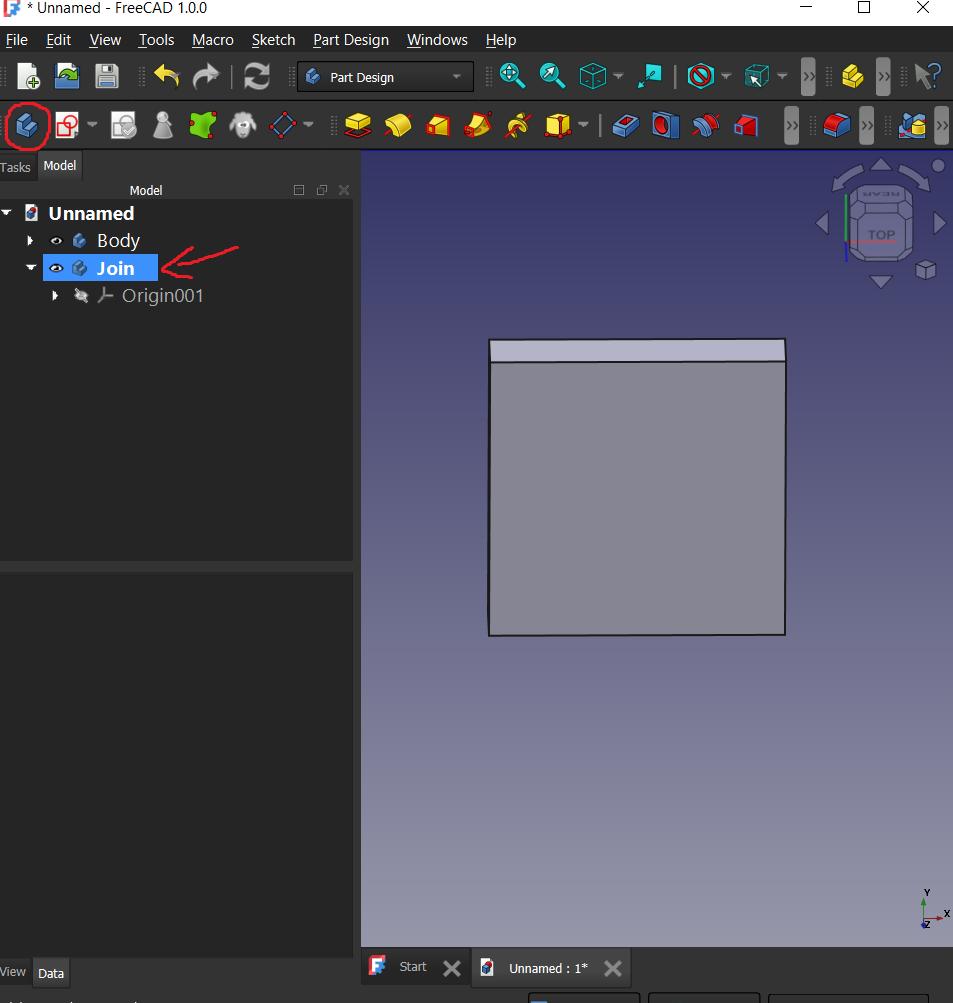Toggle visibility of Join body

coord(56,268)
